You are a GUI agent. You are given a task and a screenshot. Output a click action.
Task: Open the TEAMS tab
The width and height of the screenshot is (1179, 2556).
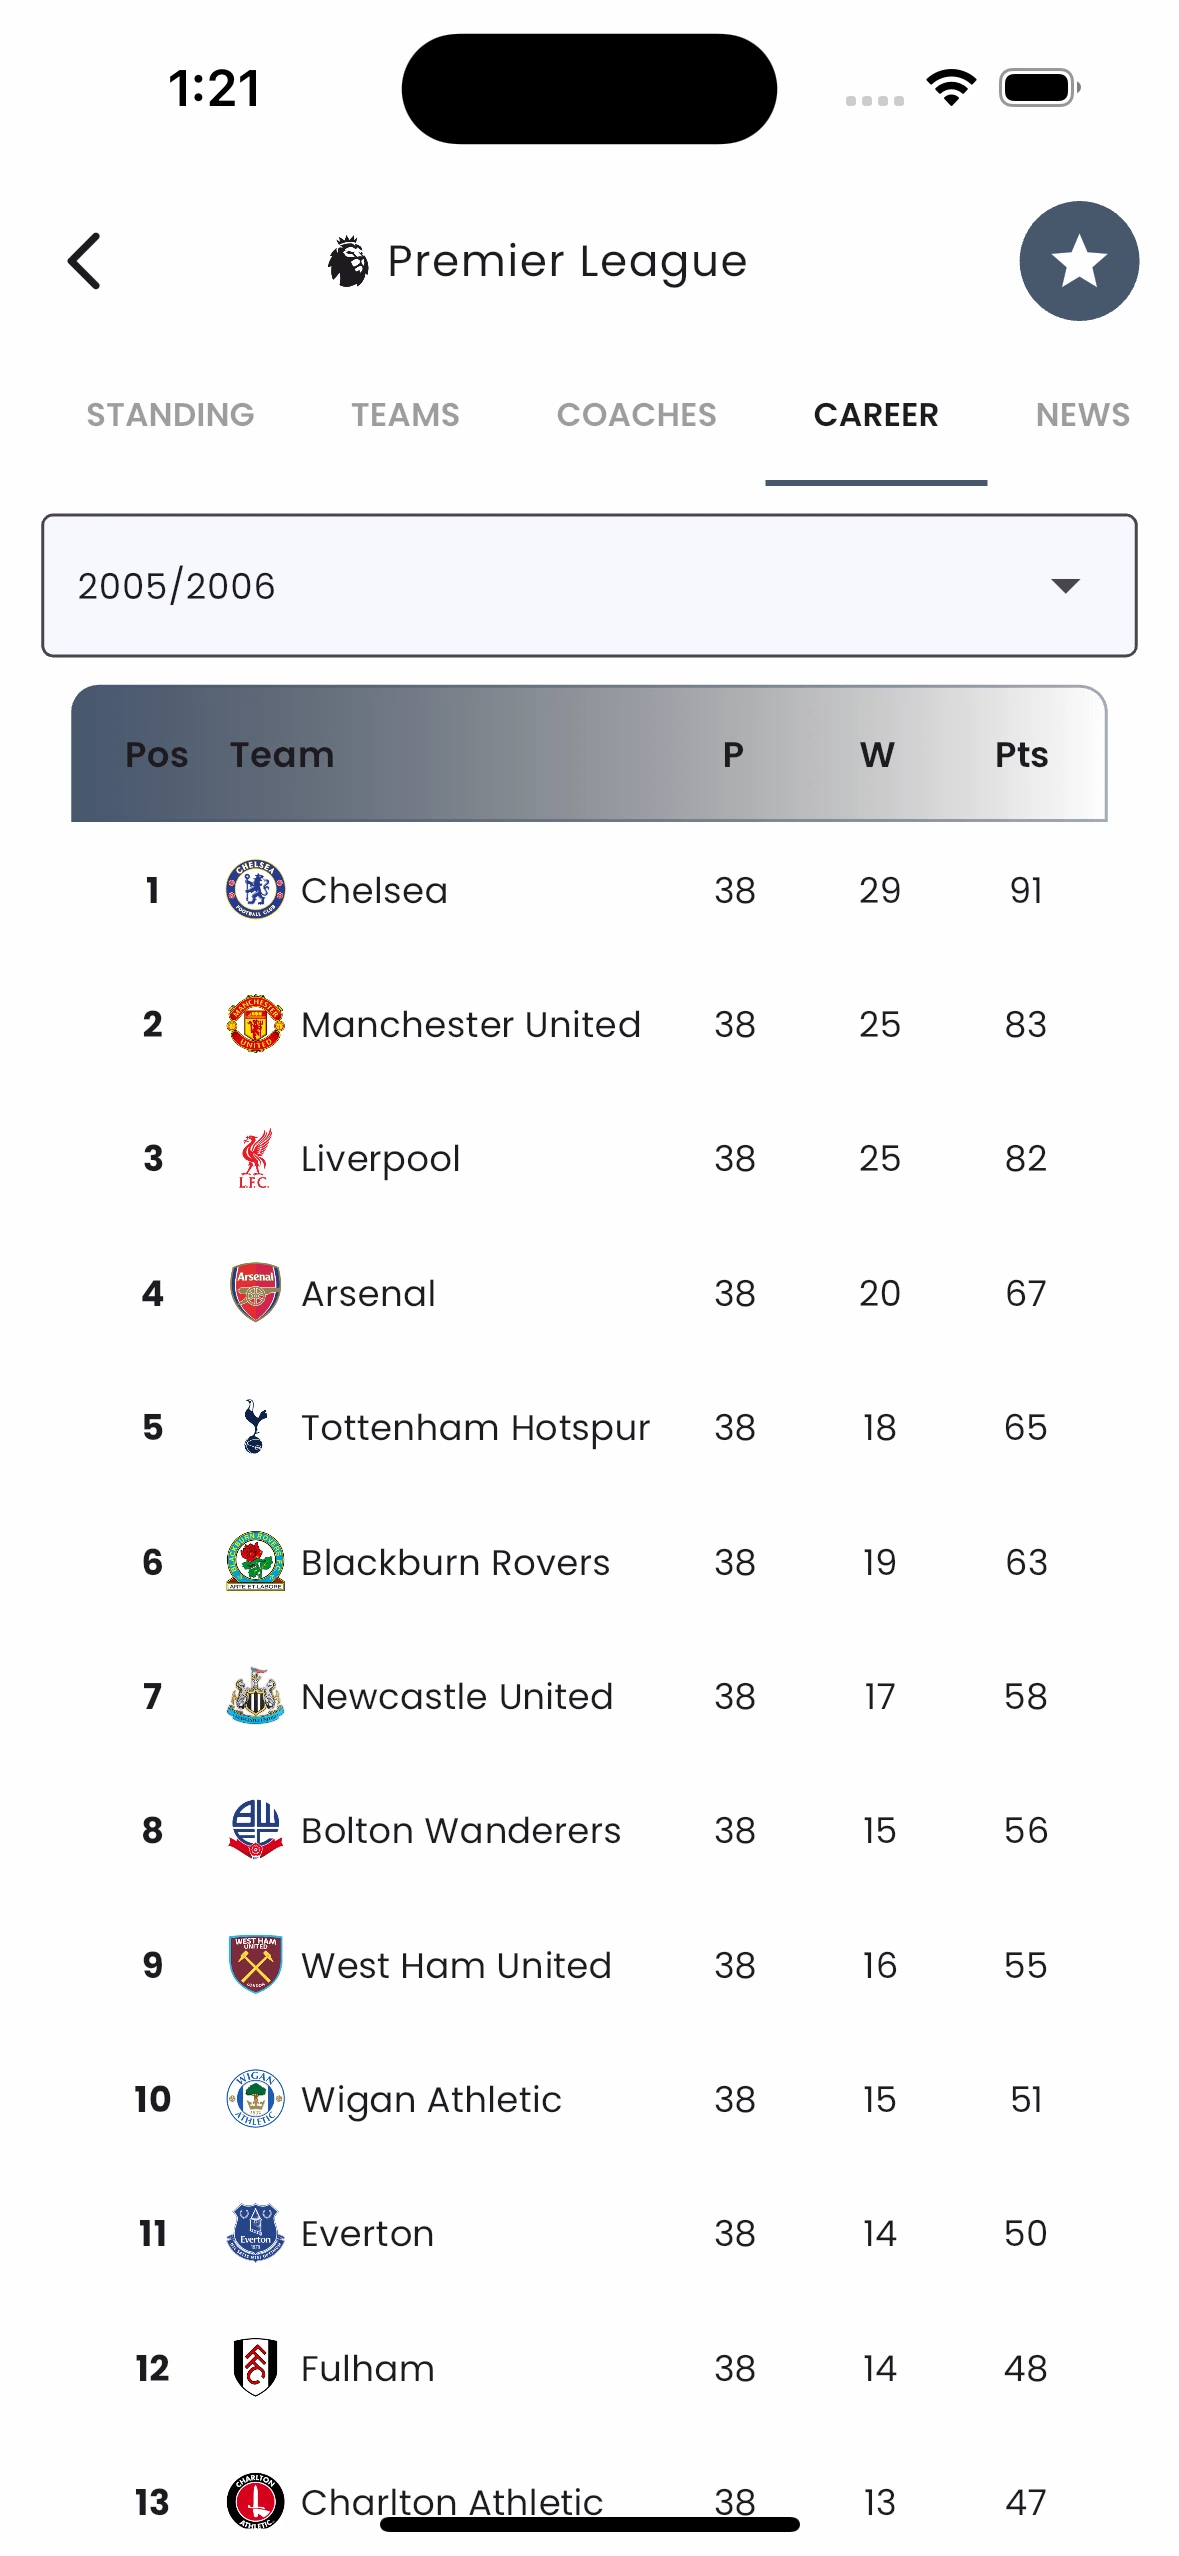405,415
